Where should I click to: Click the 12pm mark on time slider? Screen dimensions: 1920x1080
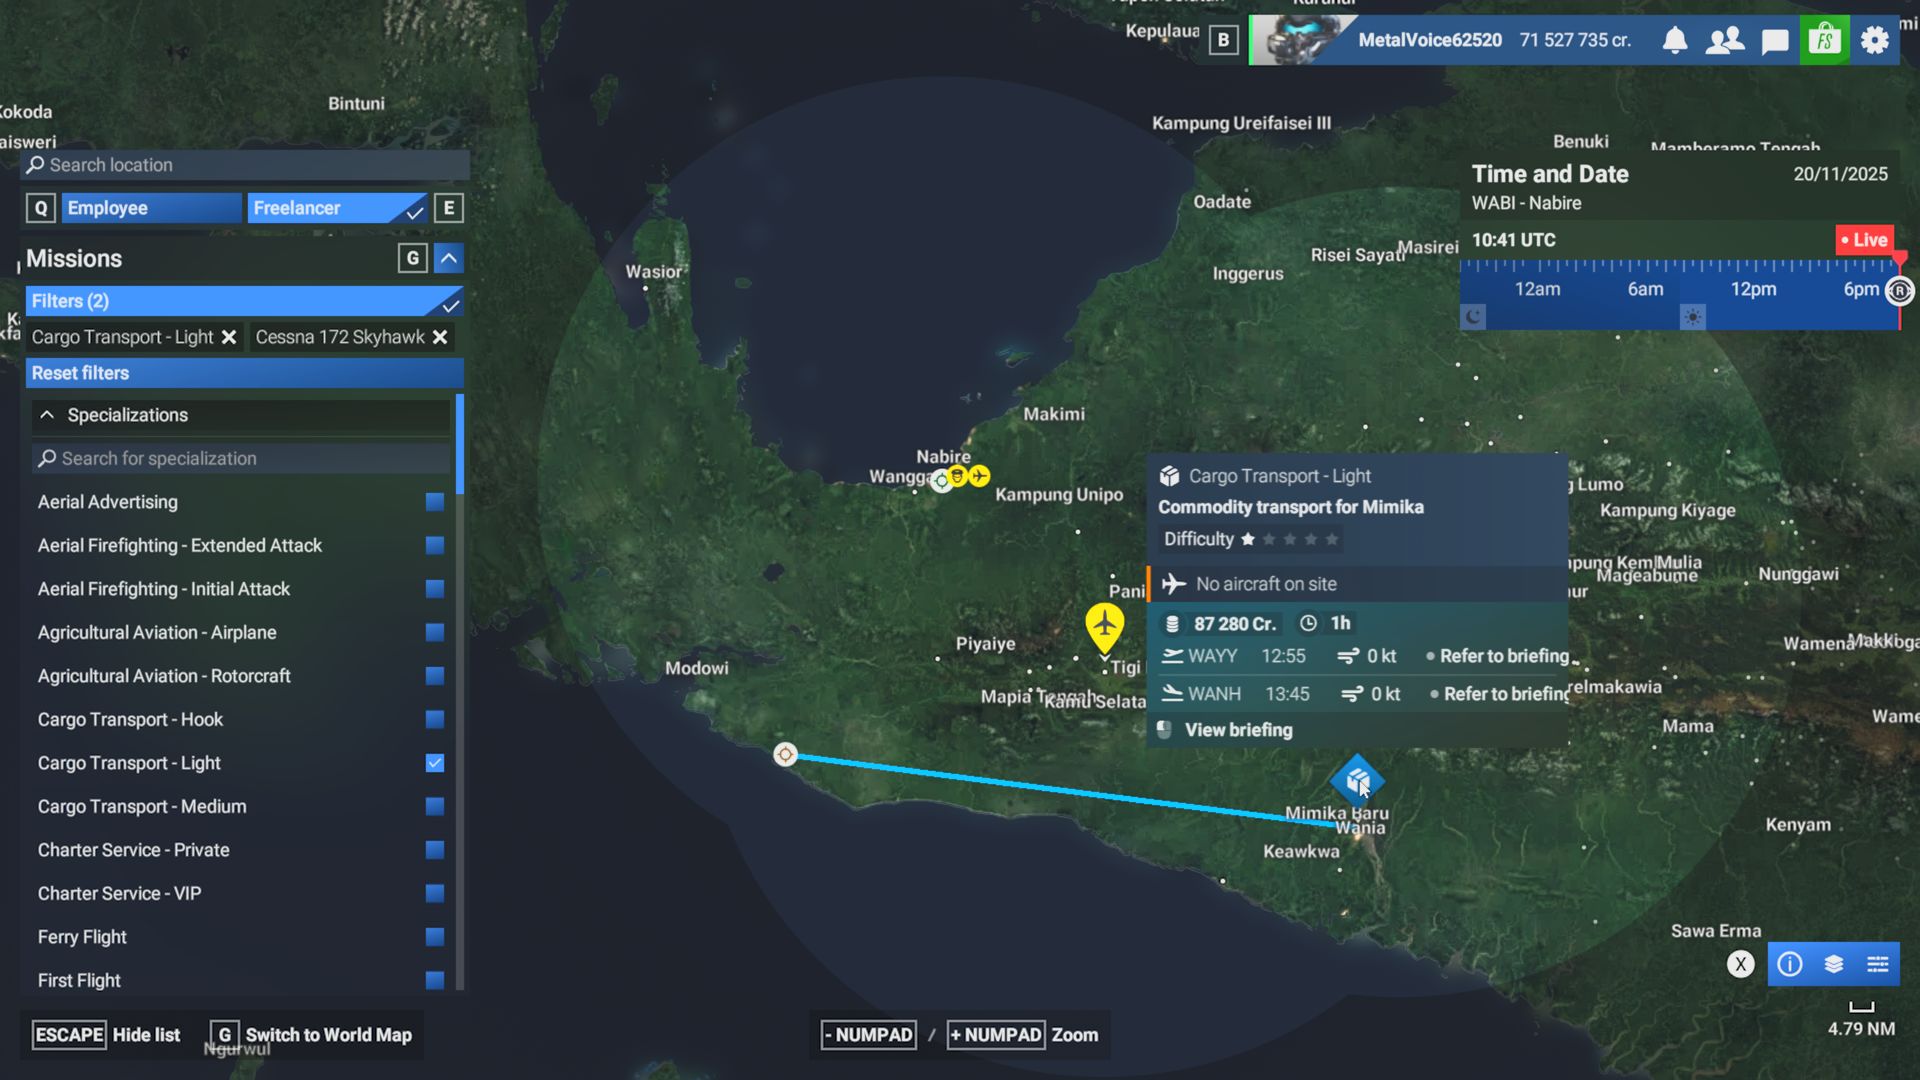1753,289
